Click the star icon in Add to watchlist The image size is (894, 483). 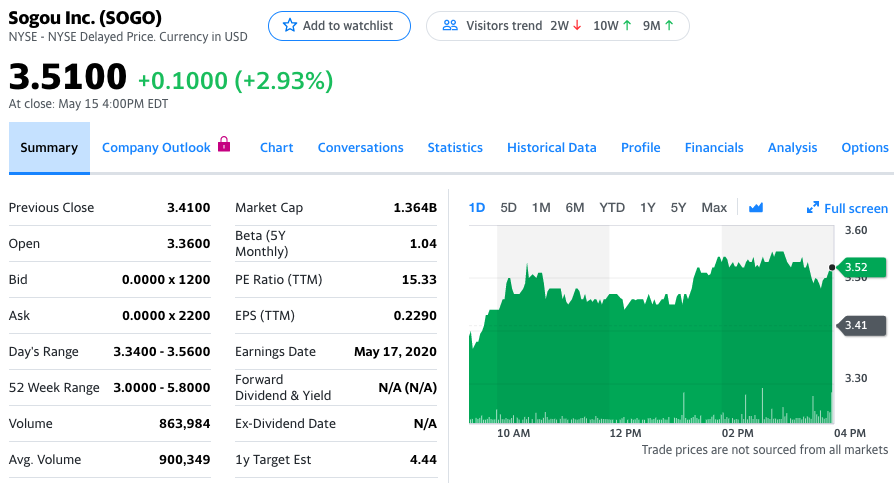pos(290,25)
